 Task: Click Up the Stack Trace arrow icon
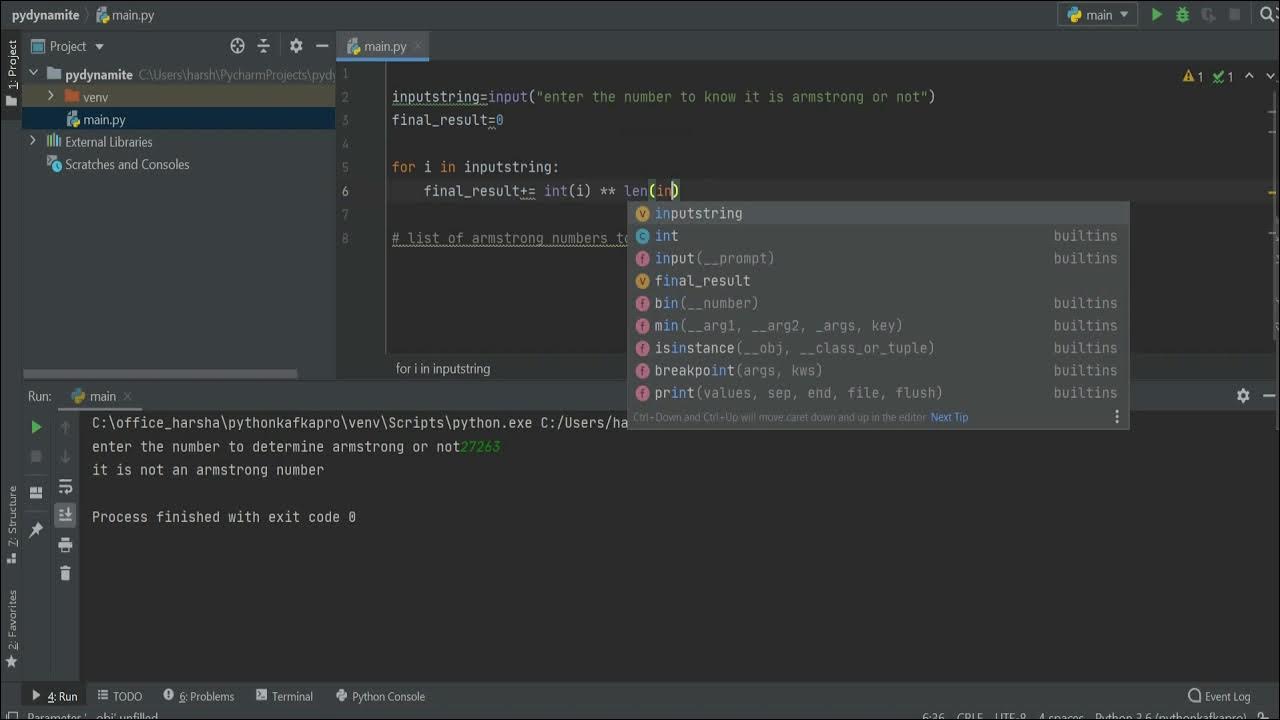(65, 427)
